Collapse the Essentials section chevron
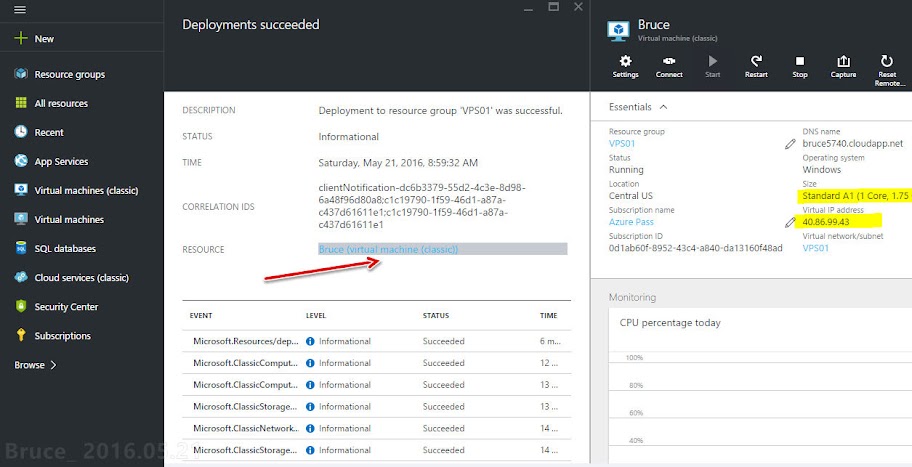This screenshot has width=912, height=467. click(664, 107)
